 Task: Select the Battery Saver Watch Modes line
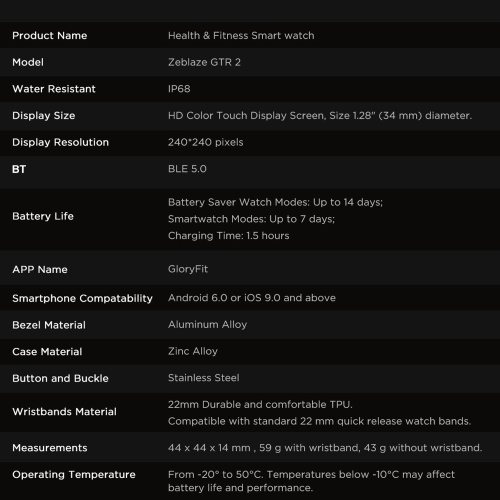pos(275,202)
